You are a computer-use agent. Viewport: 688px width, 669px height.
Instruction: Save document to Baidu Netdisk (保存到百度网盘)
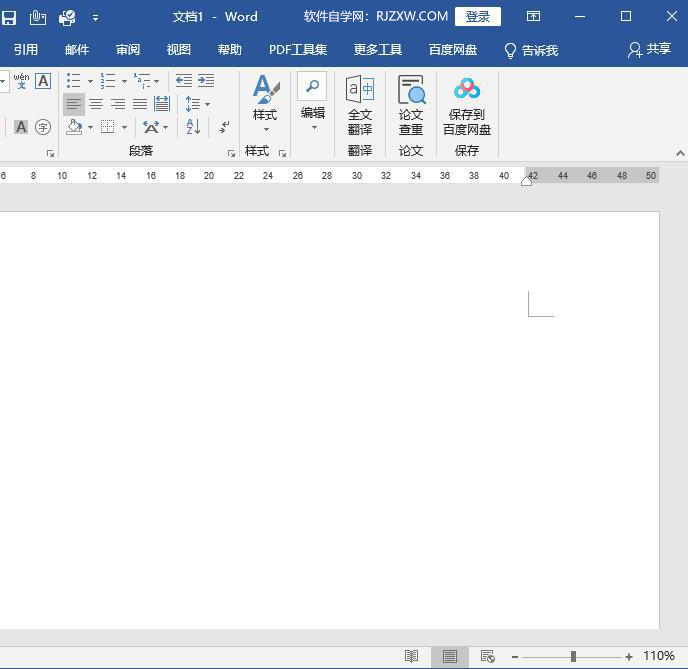click(x=467, y=106)
